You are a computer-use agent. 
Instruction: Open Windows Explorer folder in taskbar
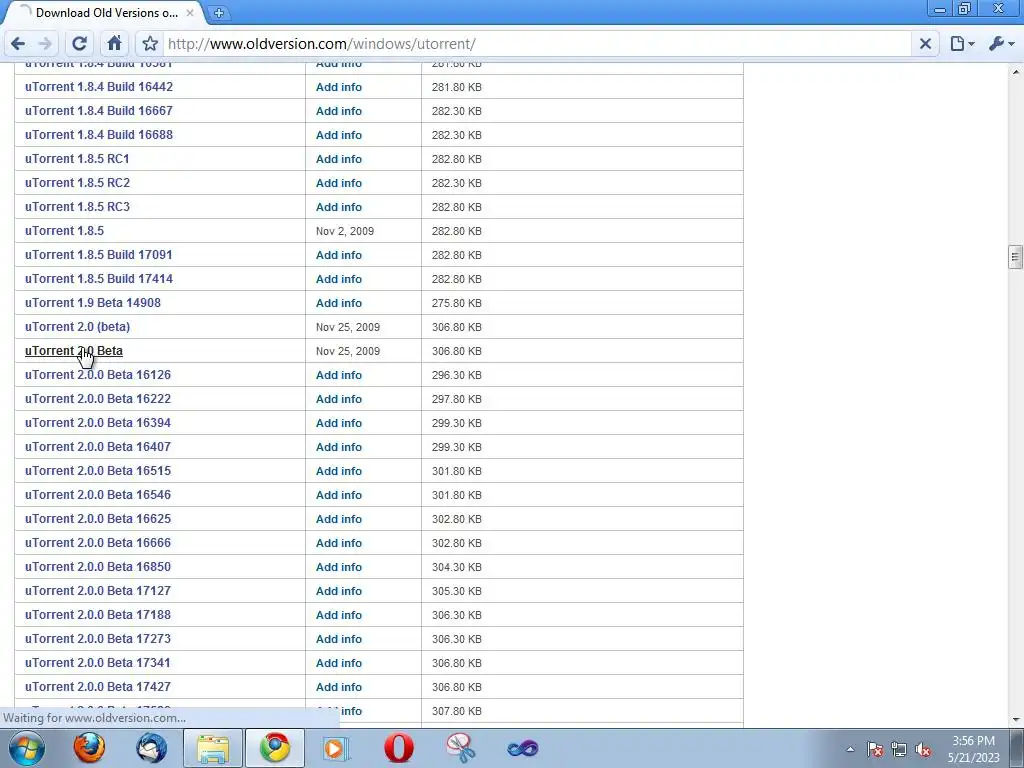(214, 748)
